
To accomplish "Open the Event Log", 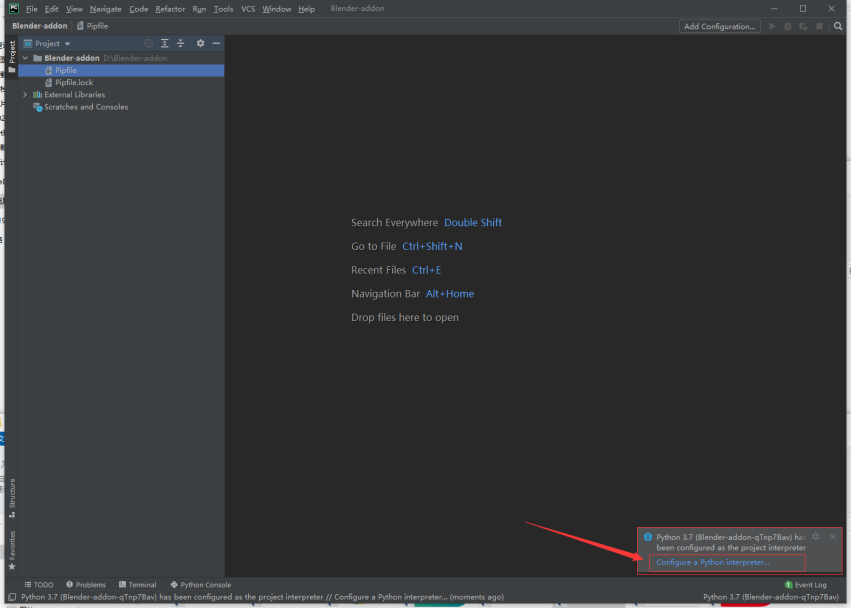I will [x=805, y=585].
